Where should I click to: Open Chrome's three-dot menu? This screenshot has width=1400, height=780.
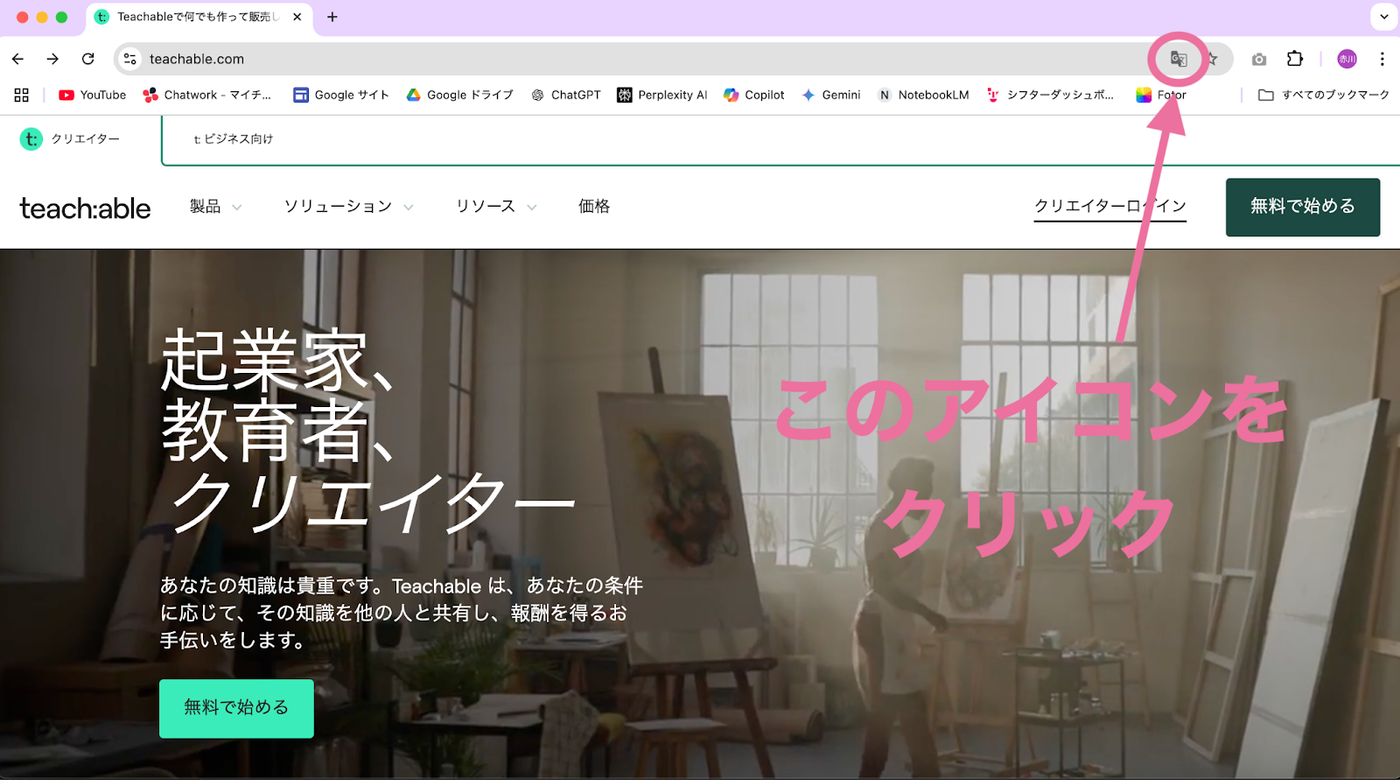pos(1382,59)
